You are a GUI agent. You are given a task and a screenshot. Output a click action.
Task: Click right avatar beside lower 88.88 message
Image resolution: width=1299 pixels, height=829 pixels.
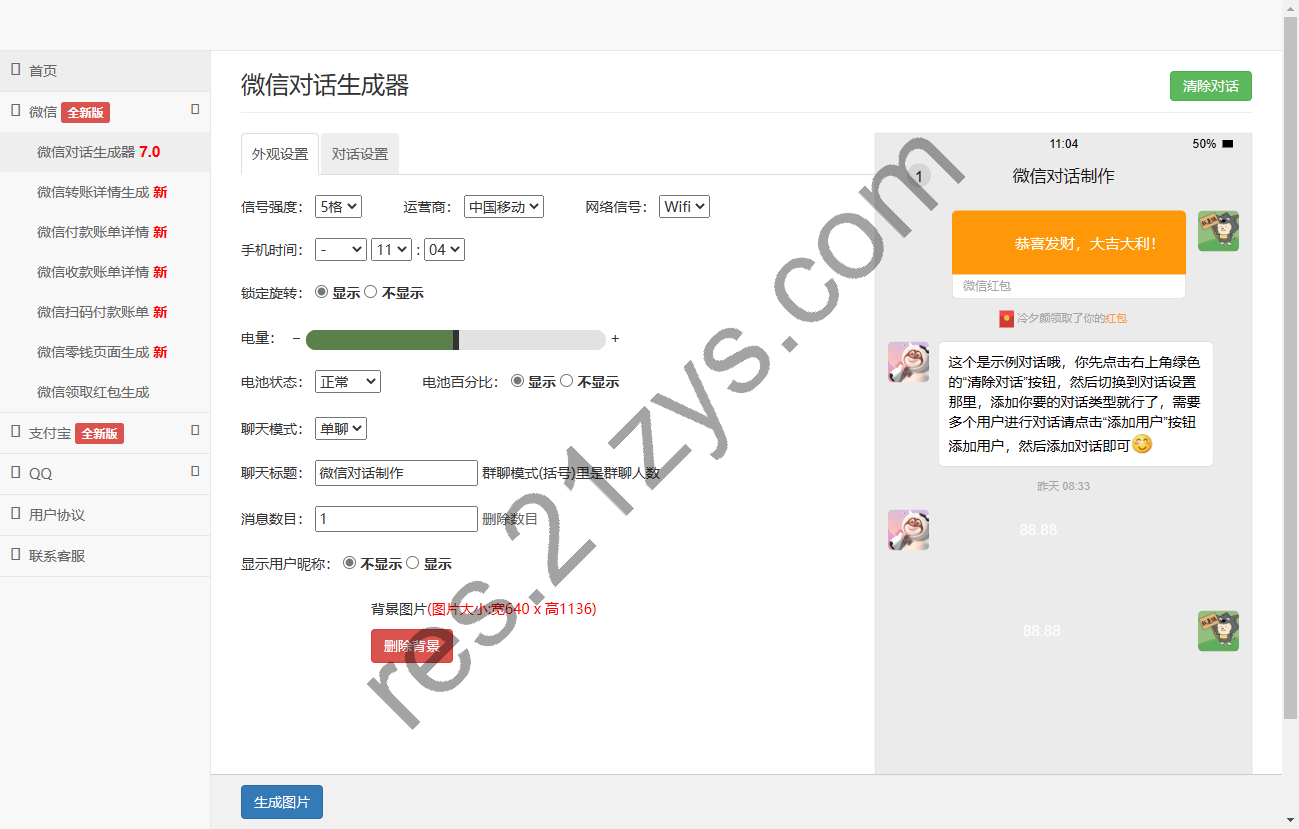pos(1218,631)
